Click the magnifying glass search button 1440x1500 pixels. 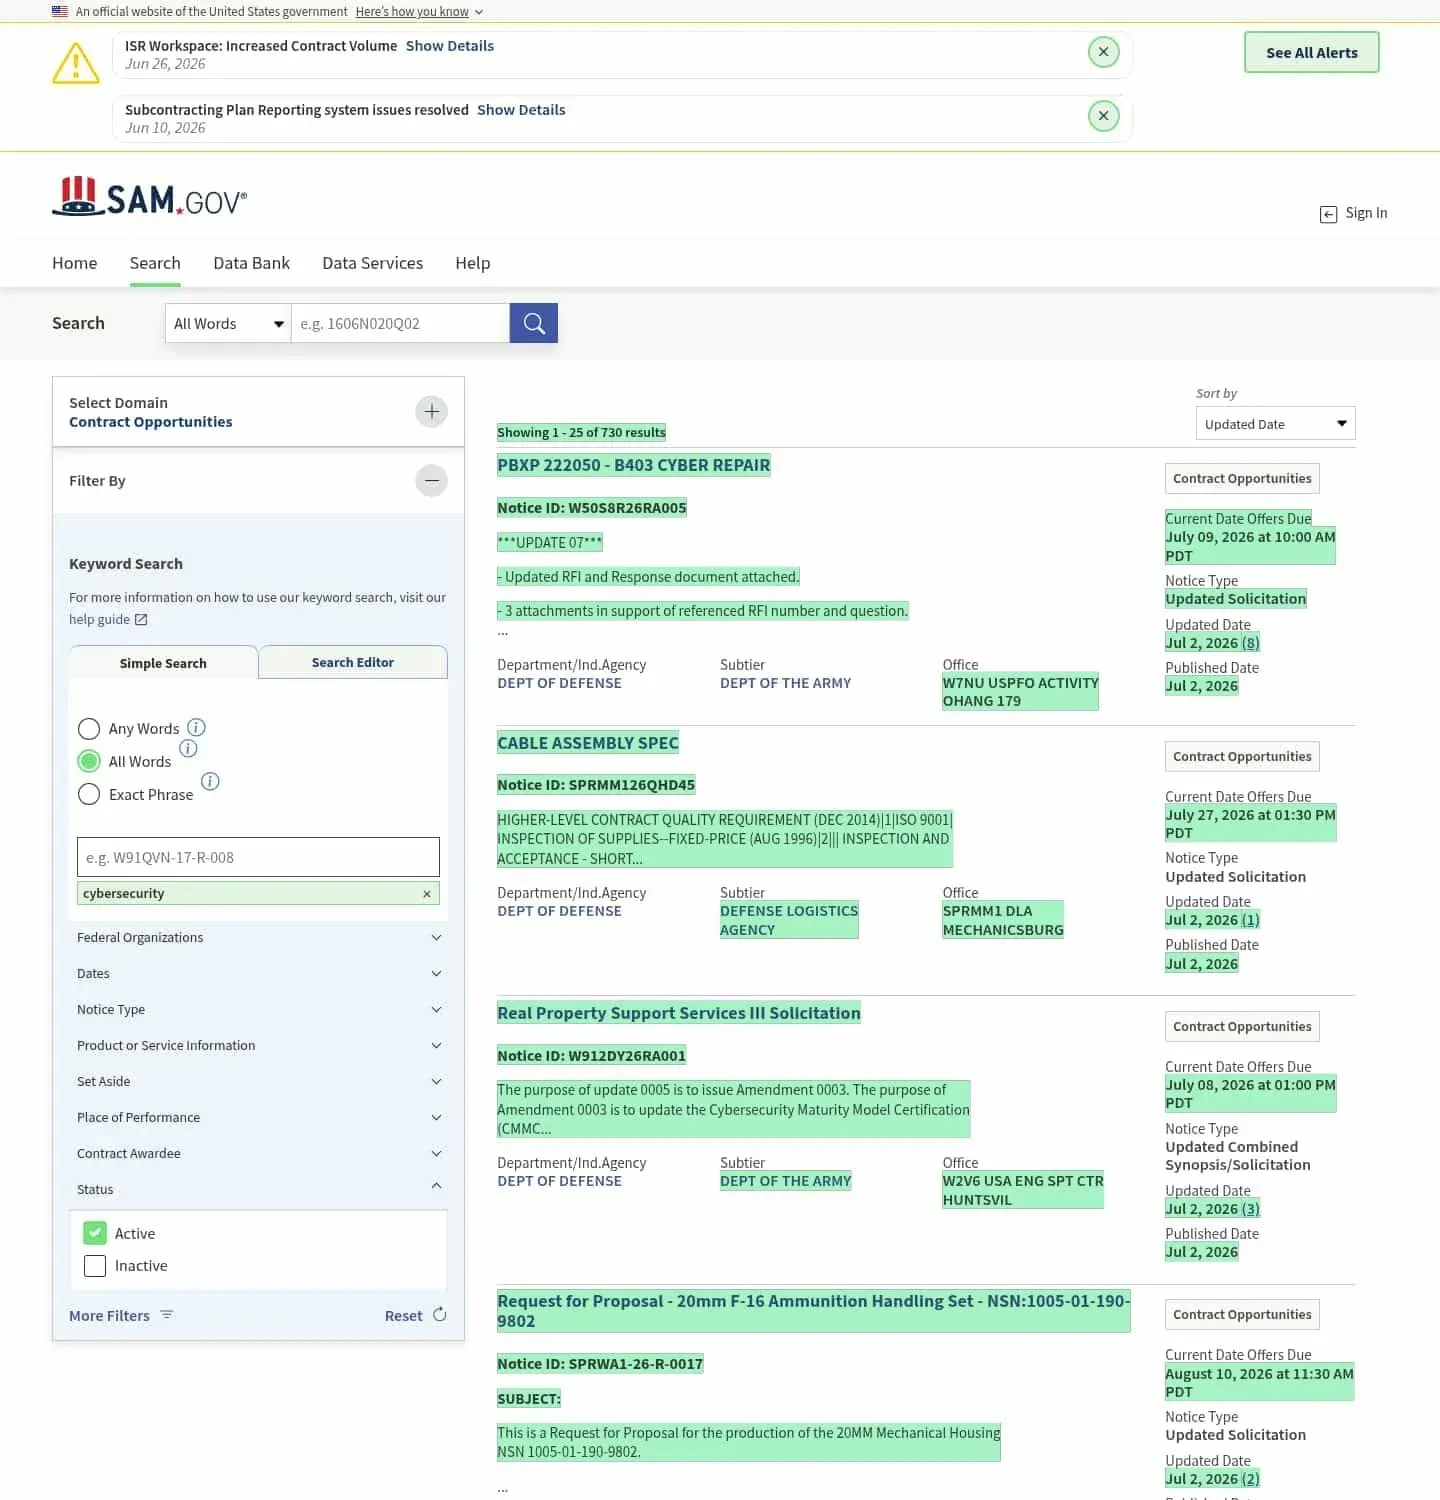click(x=534, y=323)
